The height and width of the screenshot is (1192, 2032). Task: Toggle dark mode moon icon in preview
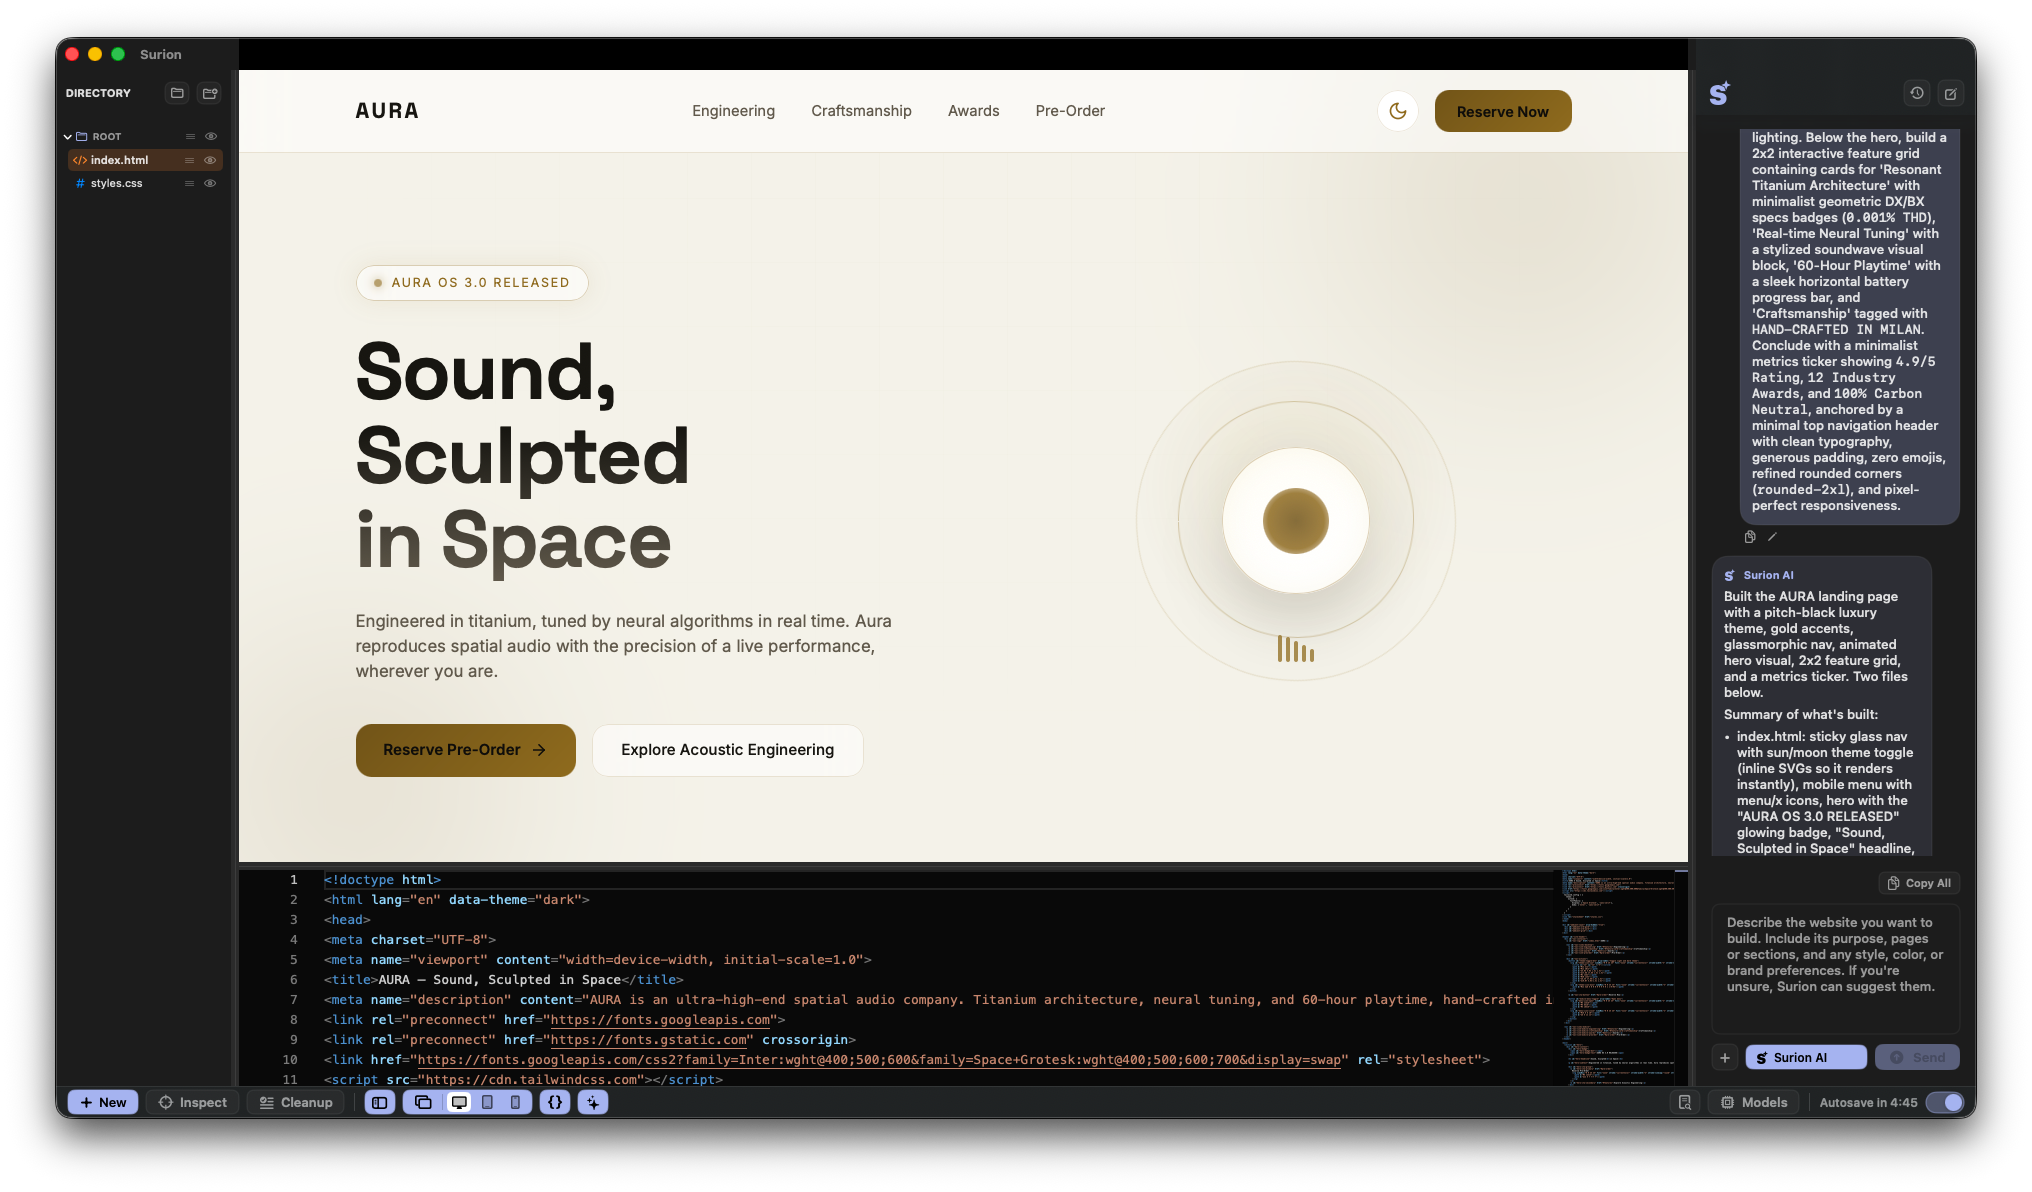click(x=1398, y=111)
